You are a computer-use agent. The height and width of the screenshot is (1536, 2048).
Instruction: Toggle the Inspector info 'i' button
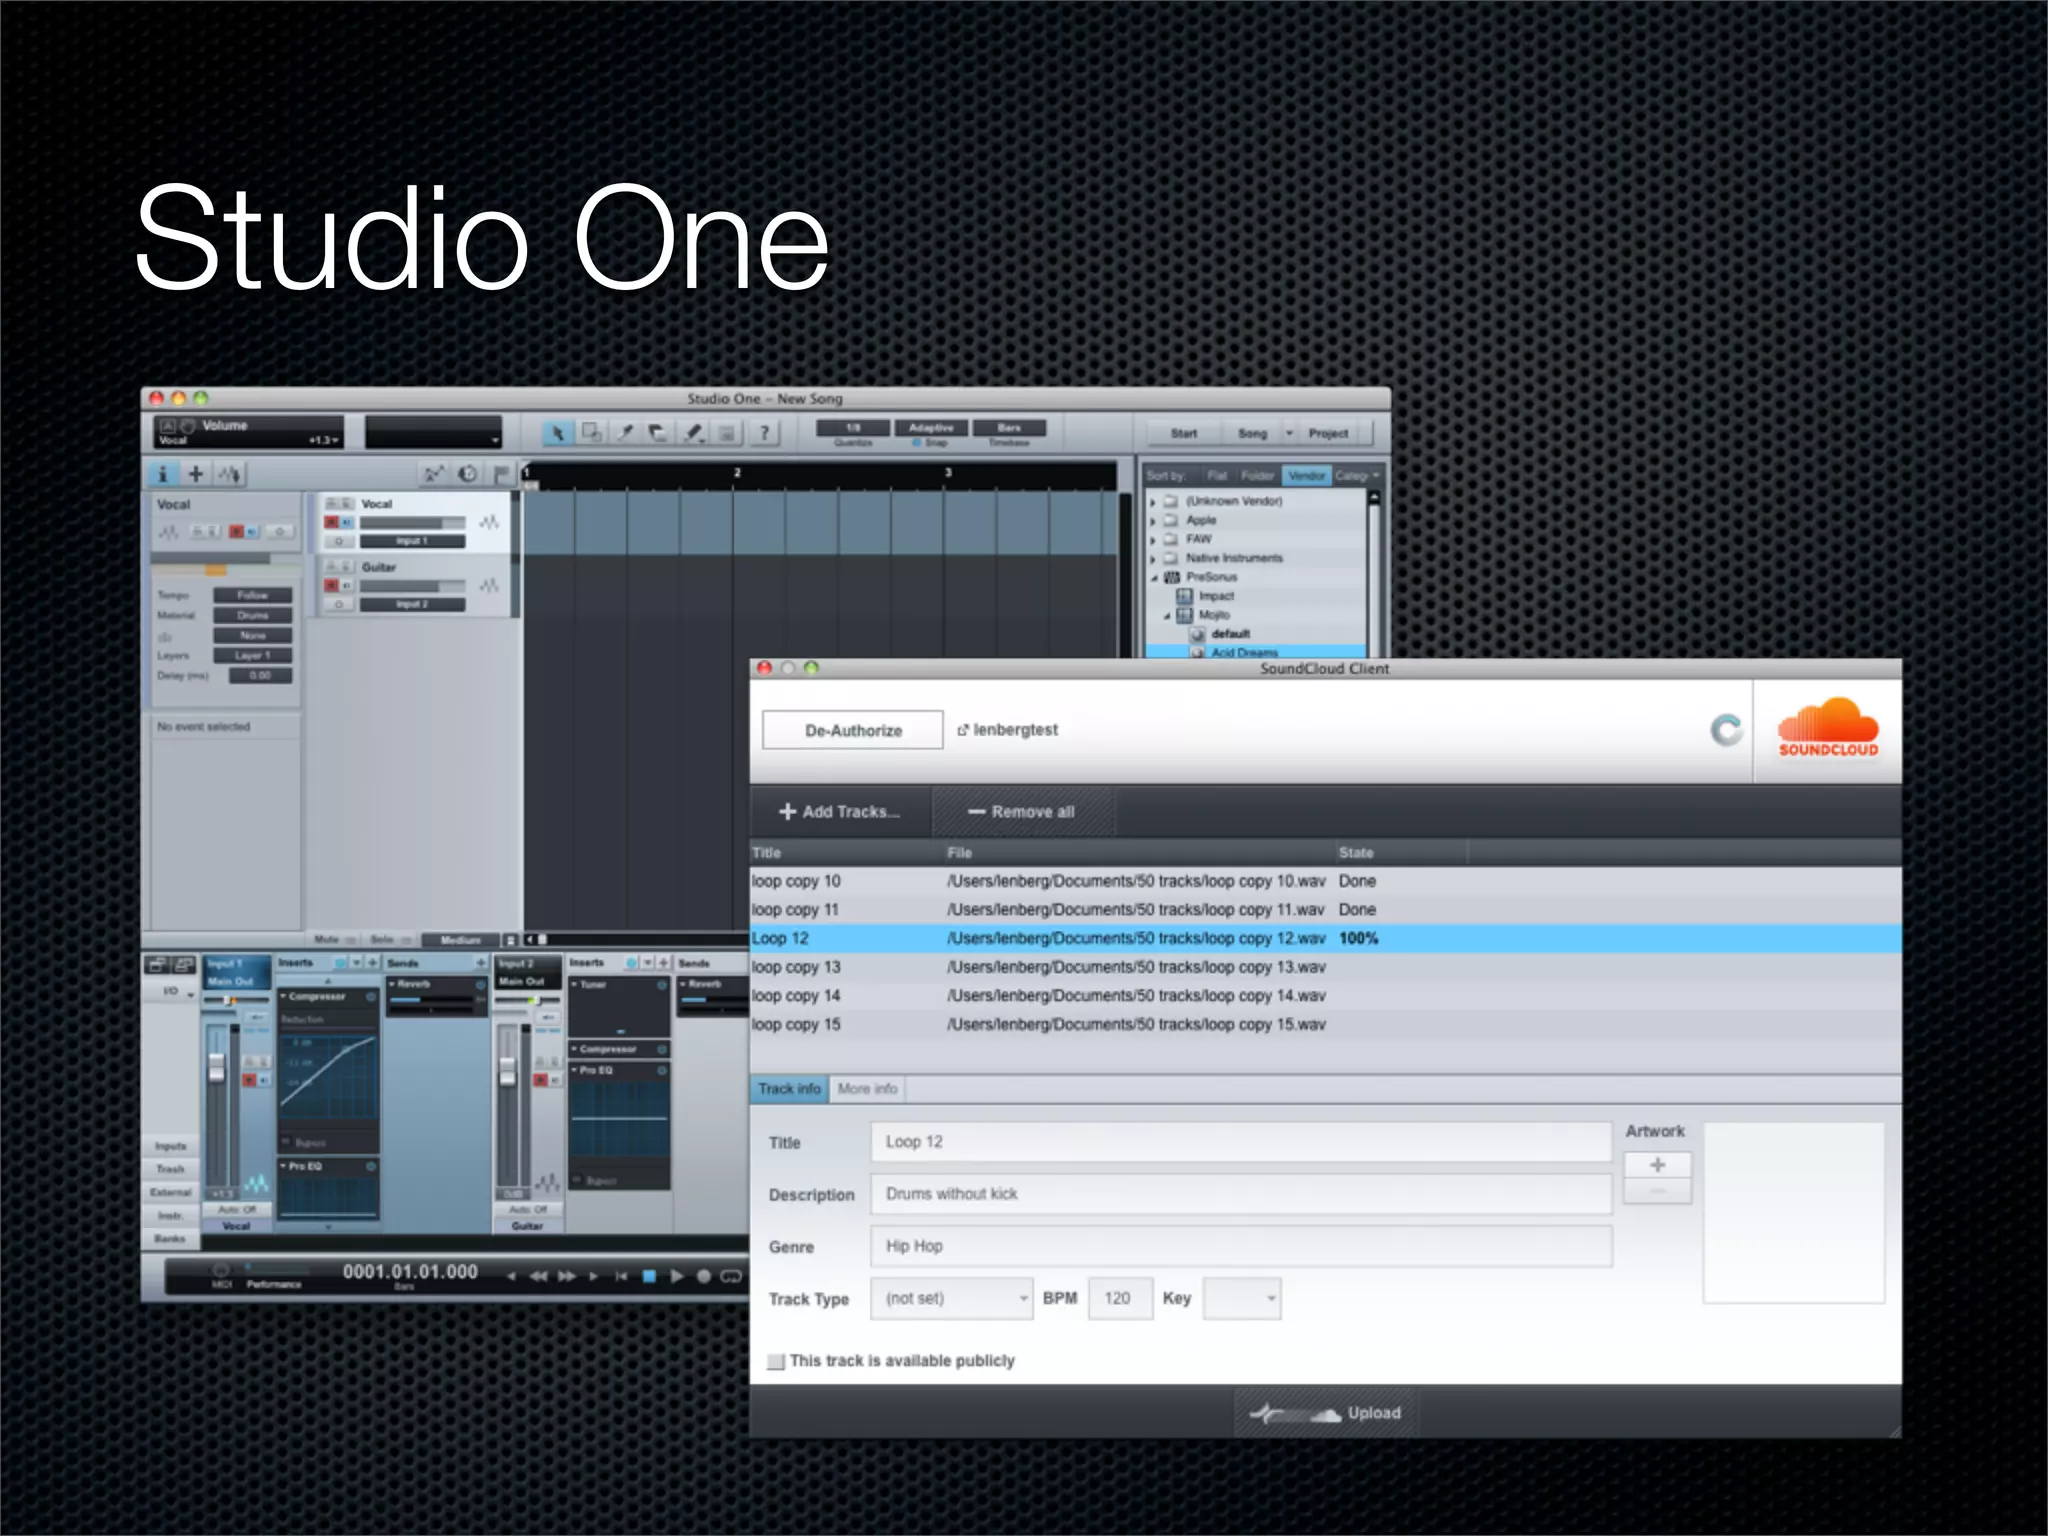pyautogui.click(x=163, y=474)
